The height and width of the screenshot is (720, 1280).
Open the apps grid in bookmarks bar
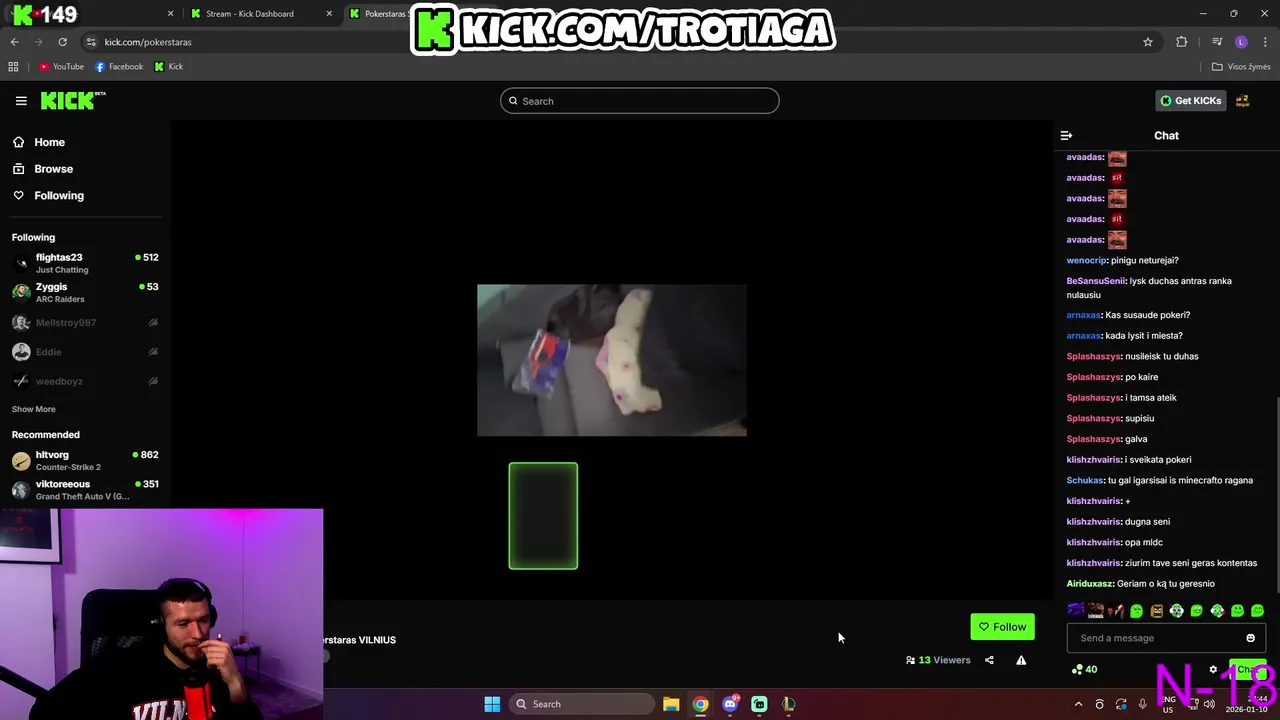13,67
